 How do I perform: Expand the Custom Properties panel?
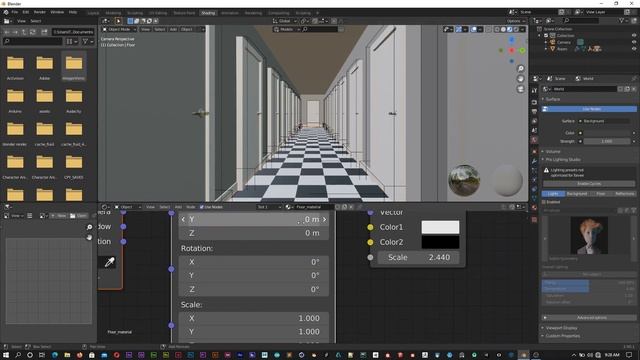coord(562,336)
